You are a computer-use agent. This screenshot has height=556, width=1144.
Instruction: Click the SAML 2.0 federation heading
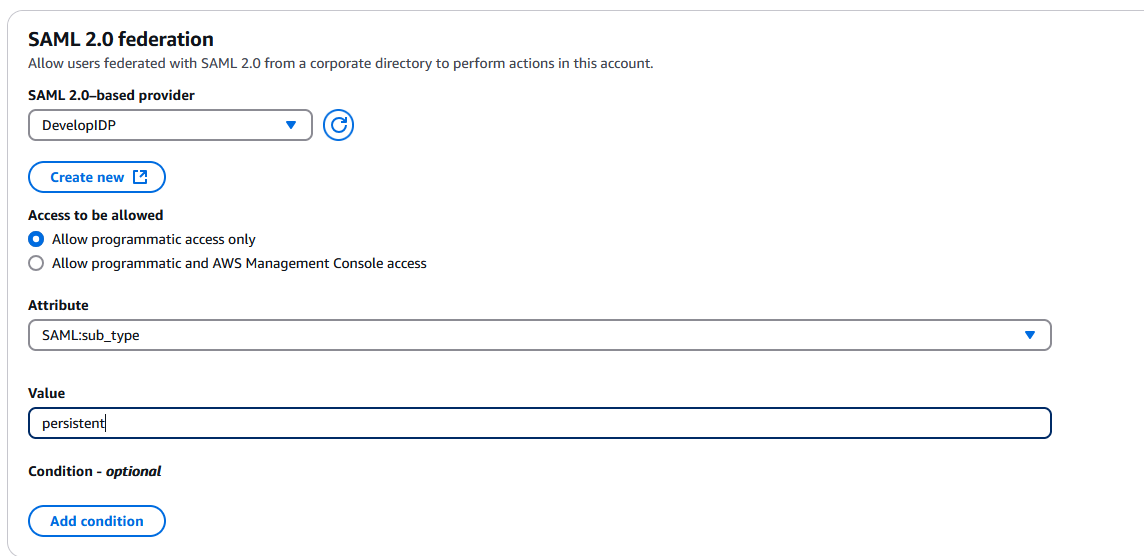tap(121, 40)
